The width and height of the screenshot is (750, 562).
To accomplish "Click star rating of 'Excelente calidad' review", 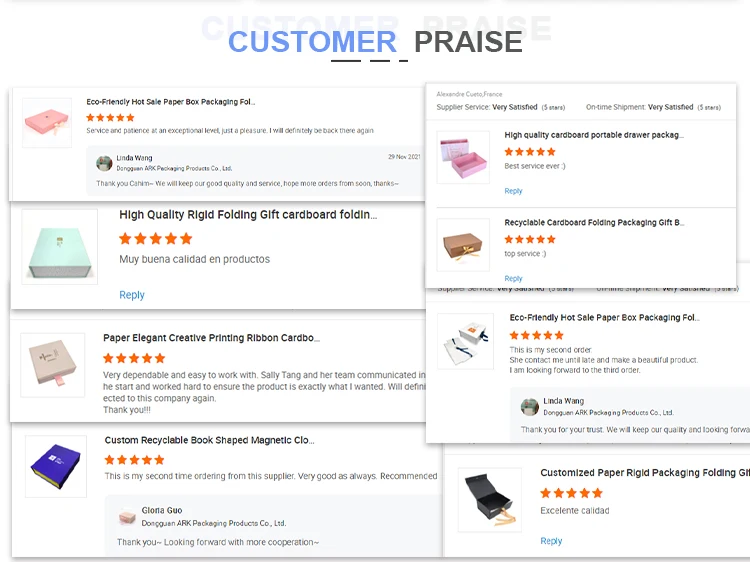I will pyautogui.click(x=571, y=493).
